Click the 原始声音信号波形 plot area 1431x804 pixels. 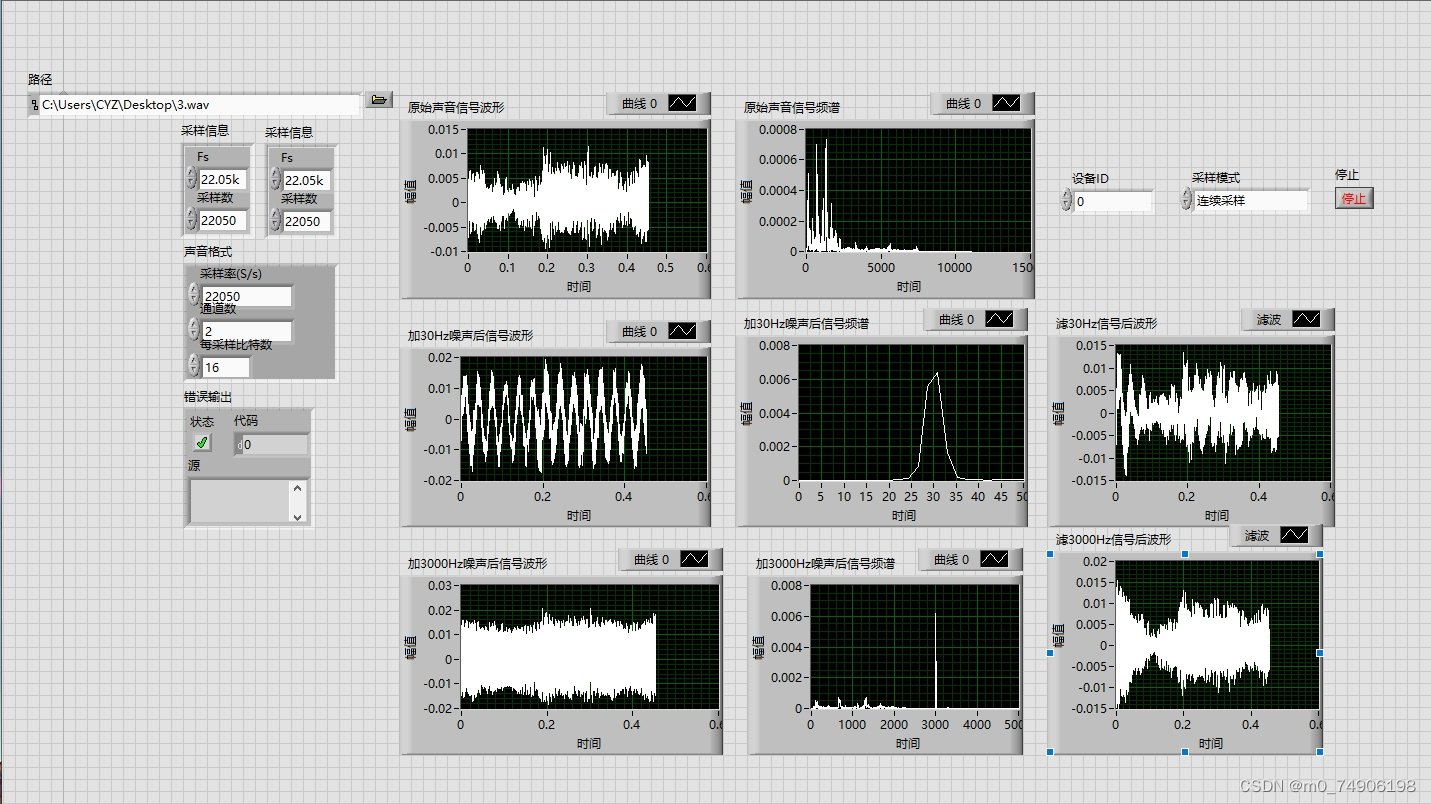pos(588,189)
